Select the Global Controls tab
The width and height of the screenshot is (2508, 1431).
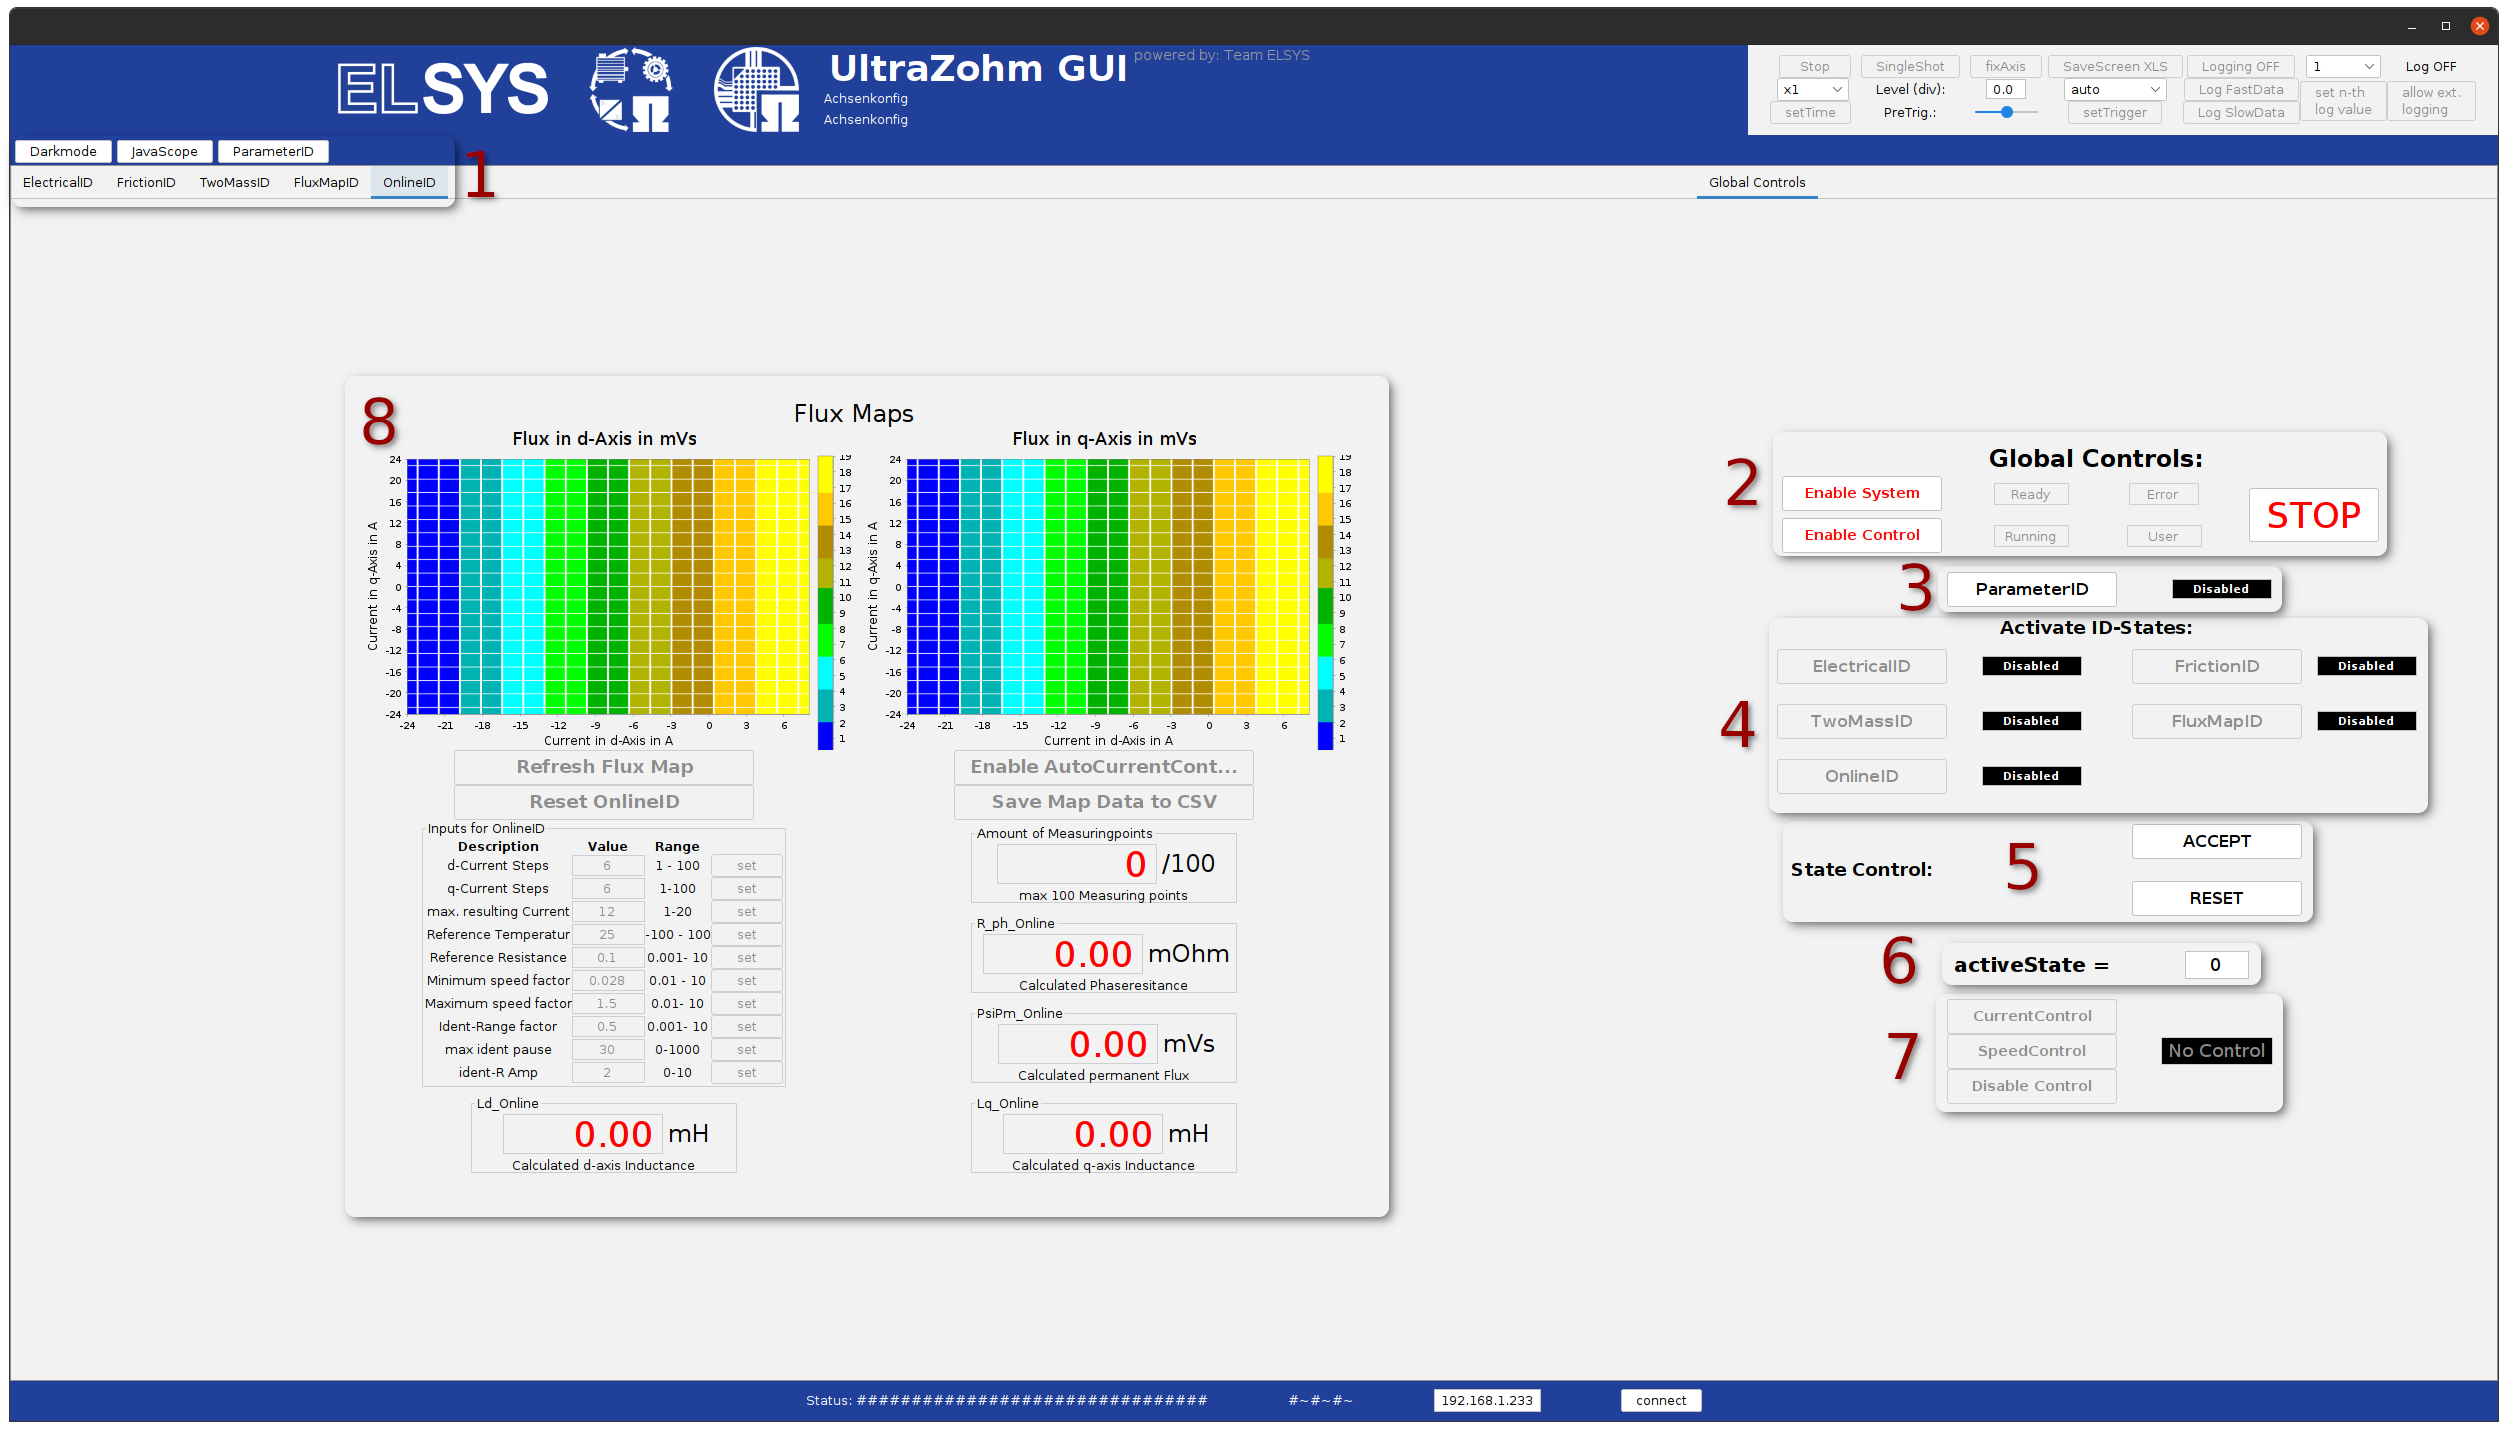[x=1756, y=182]
